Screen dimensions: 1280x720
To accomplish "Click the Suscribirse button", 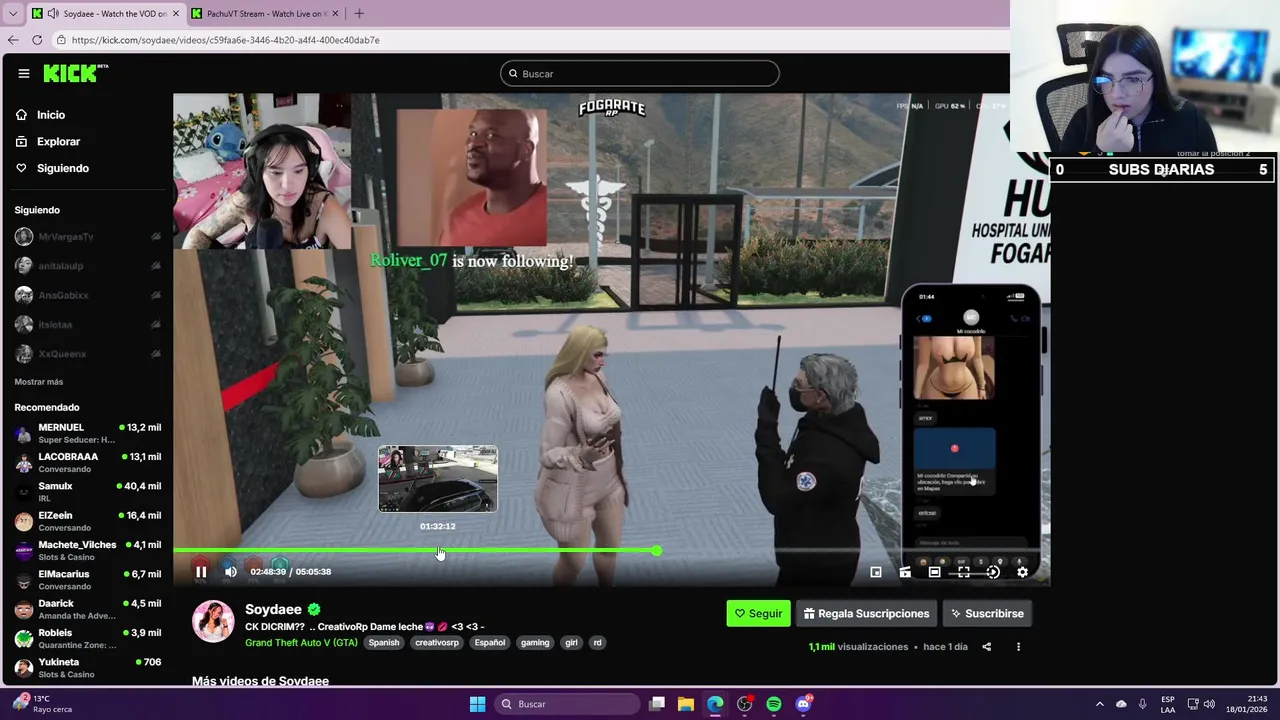I will 987,614.
